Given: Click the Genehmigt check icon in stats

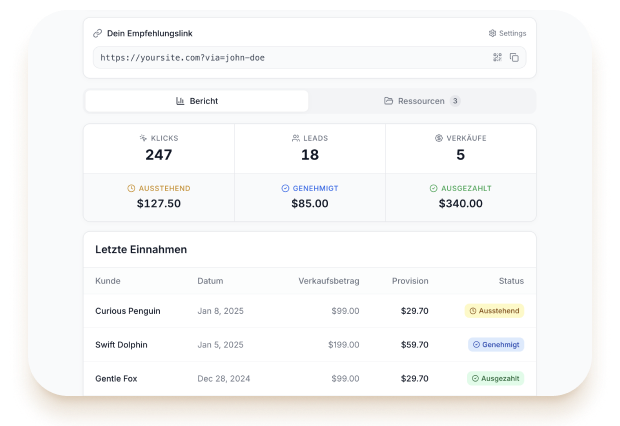Looking at the screenshot, I should click(285, 188).
